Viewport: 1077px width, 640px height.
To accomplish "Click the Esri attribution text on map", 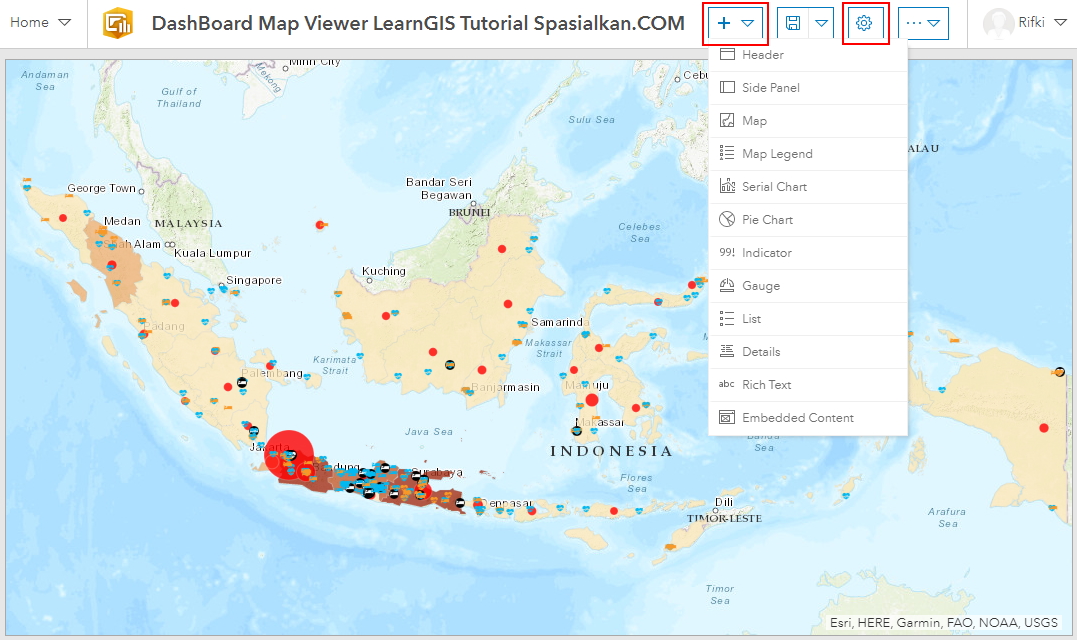I will point(944,623).
